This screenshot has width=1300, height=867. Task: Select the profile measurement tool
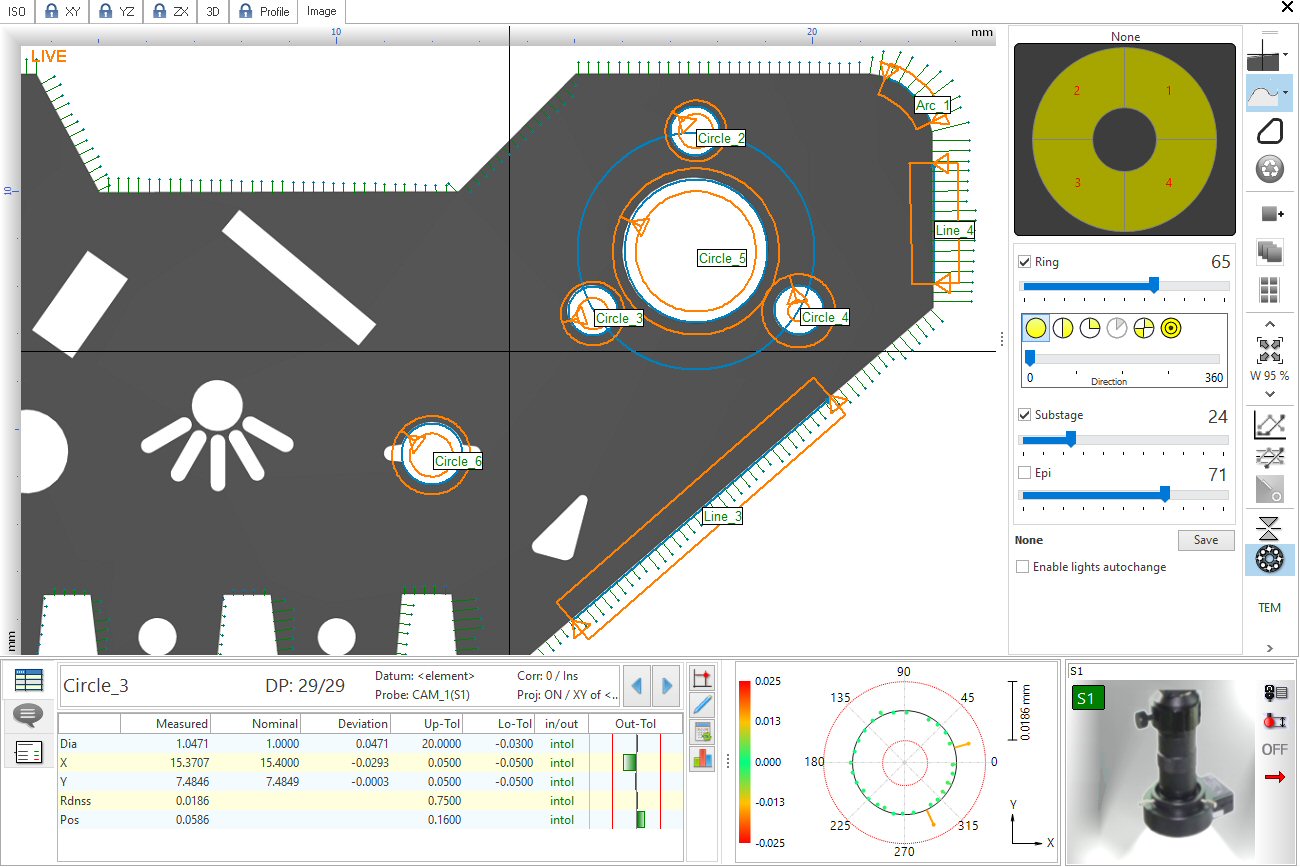tap(1266, 92)
